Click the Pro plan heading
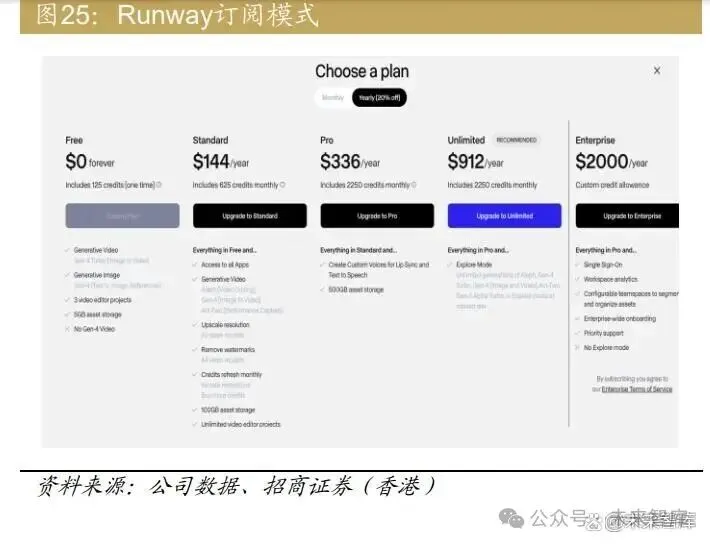This screenshot has height=546, width=710. (x=326, y=140)
